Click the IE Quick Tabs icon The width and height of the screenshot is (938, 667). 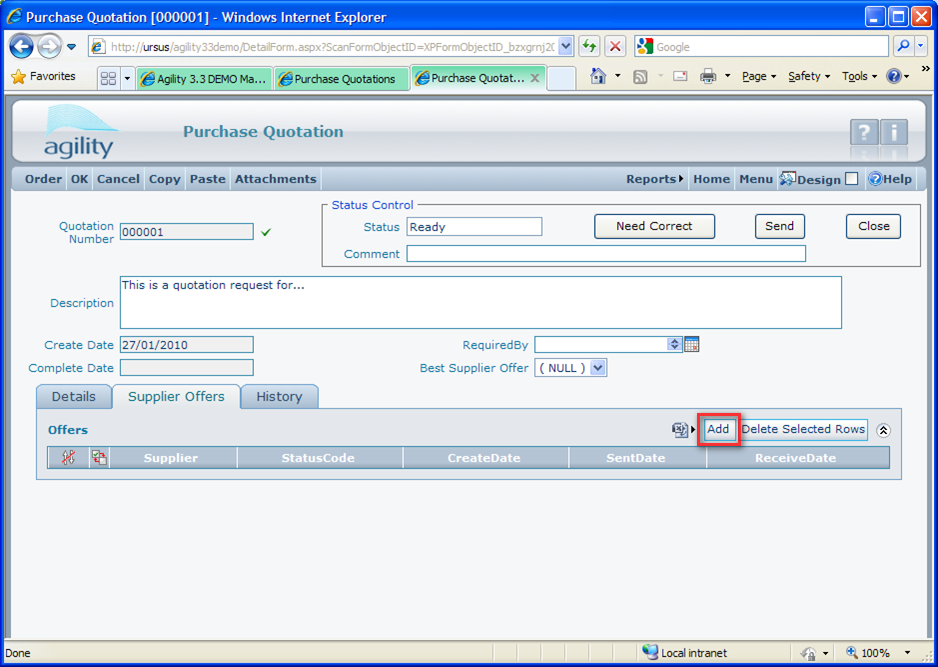pyautogui.click(x=109, y=79)
